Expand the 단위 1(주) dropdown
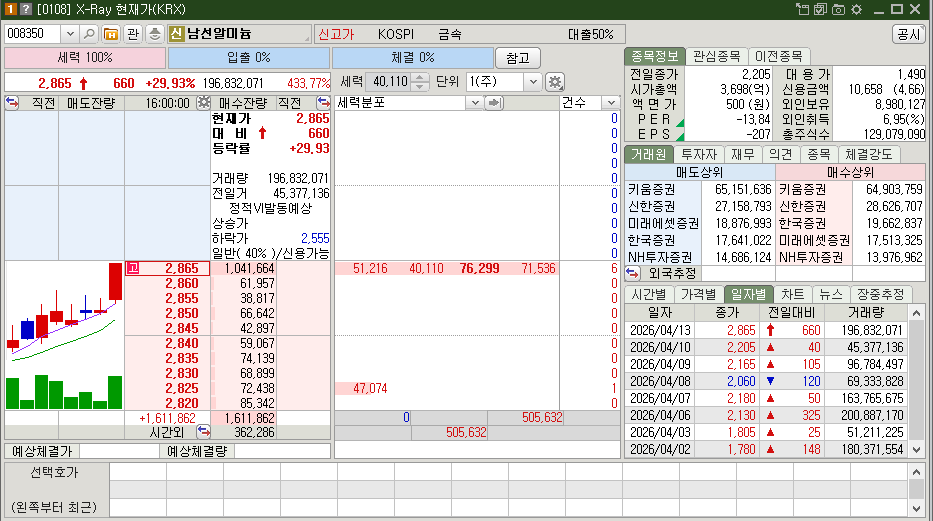 coord(532,82)
